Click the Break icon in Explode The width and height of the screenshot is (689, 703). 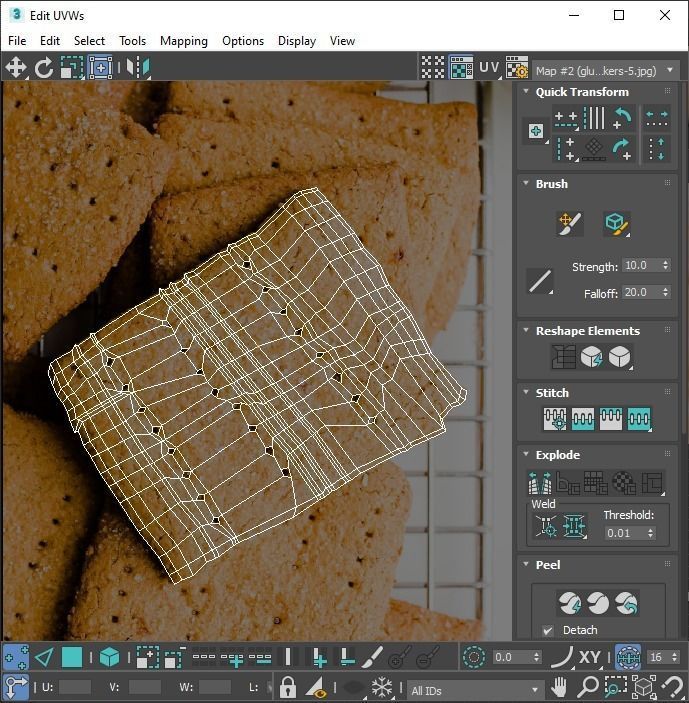pyautogui.click(x=540, y=482)
